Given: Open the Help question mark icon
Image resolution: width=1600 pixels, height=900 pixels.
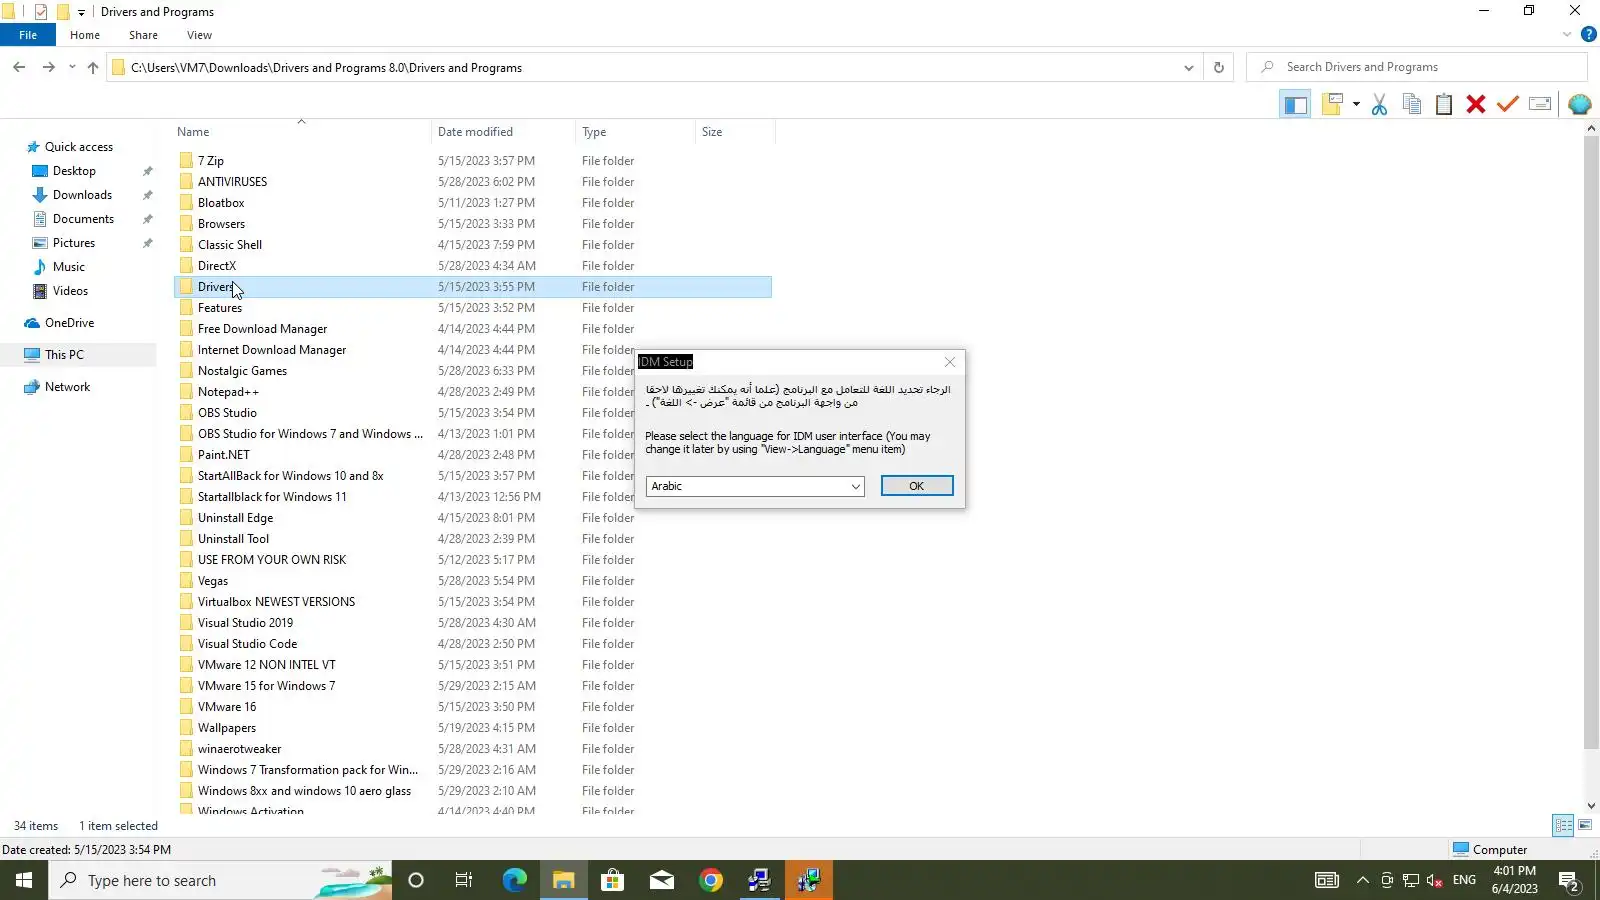Looking at the screenshot, I should tap(1588, 35).
